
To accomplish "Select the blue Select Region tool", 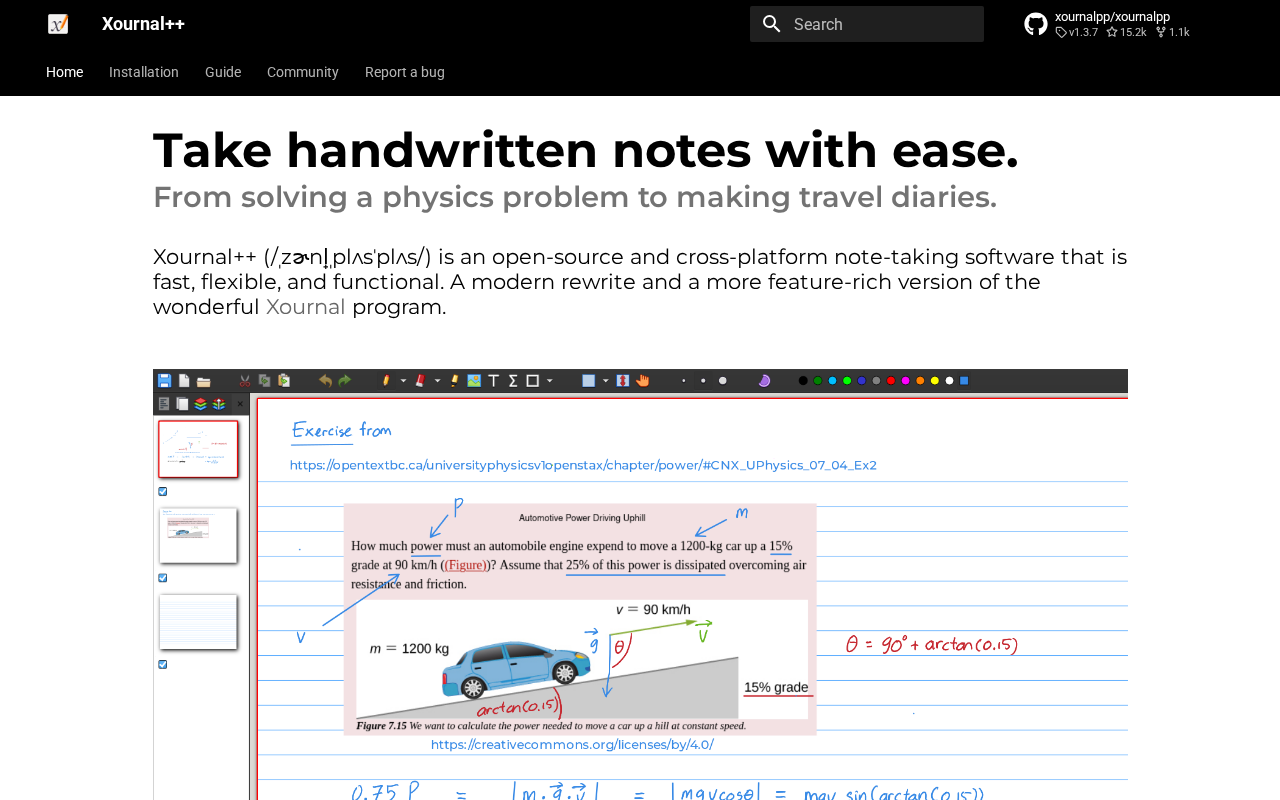I will click(x=588, y=381).
